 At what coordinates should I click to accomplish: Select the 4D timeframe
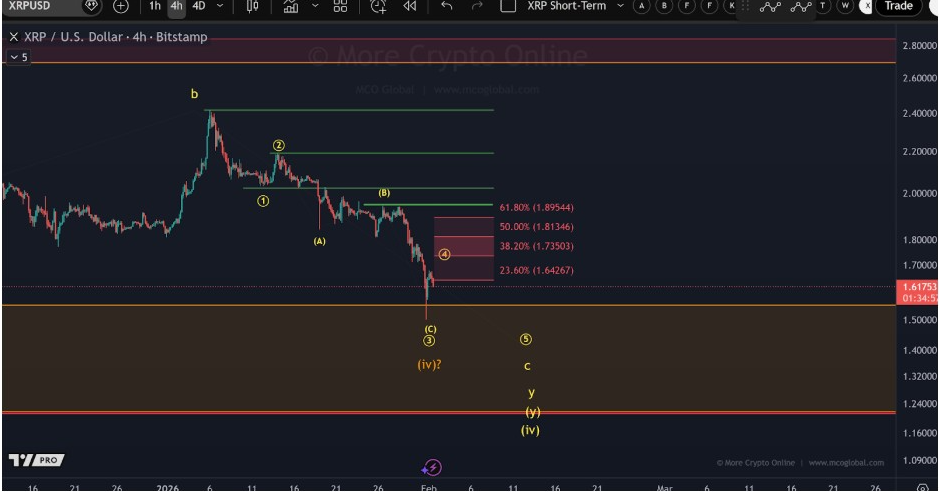click(x=199, y=6)
